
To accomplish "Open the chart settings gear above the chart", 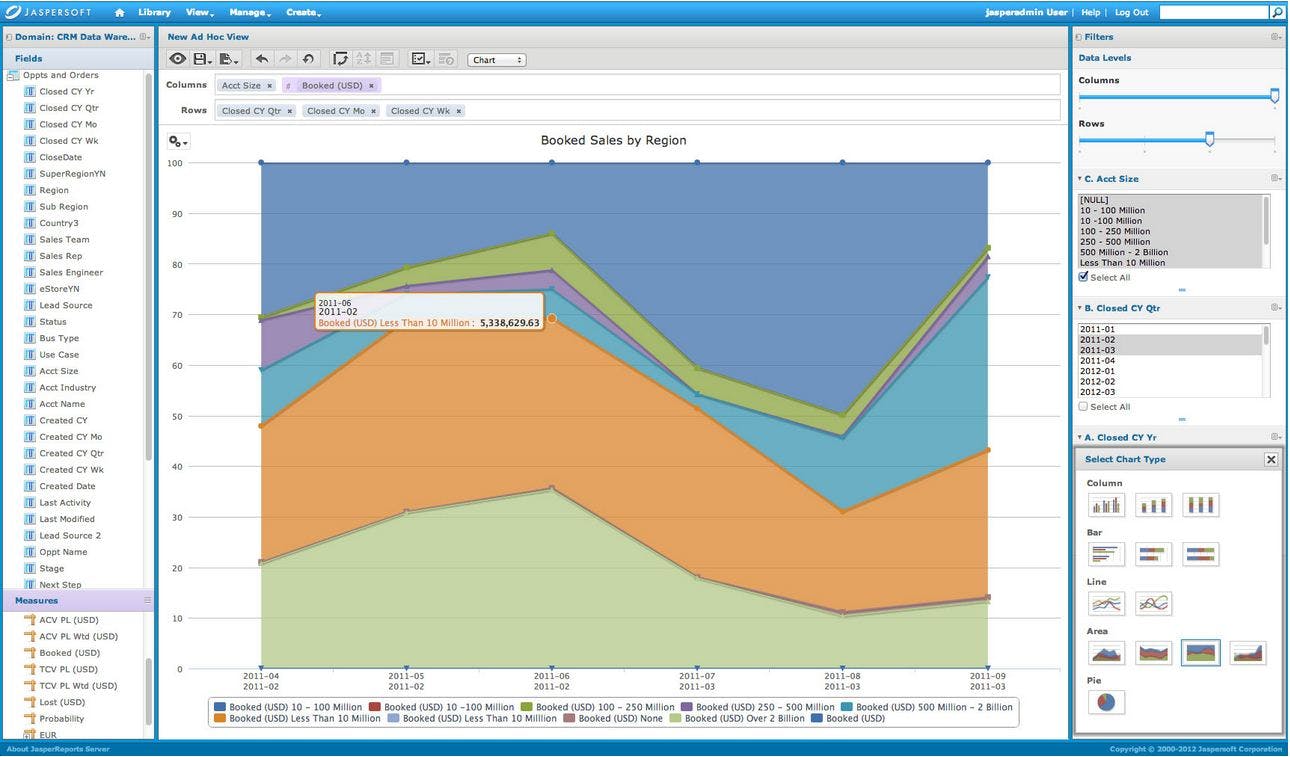I will coord(176,141).
